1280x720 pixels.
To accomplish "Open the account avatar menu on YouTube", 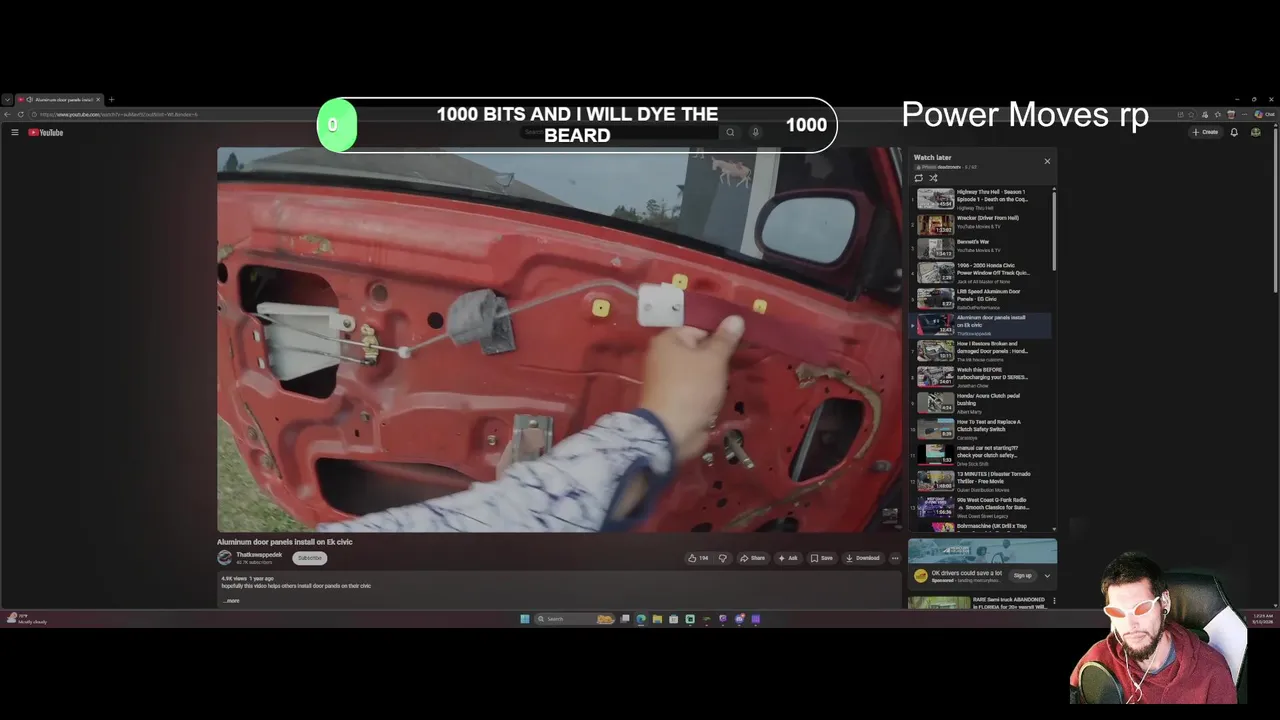I will pos(1256,132).
